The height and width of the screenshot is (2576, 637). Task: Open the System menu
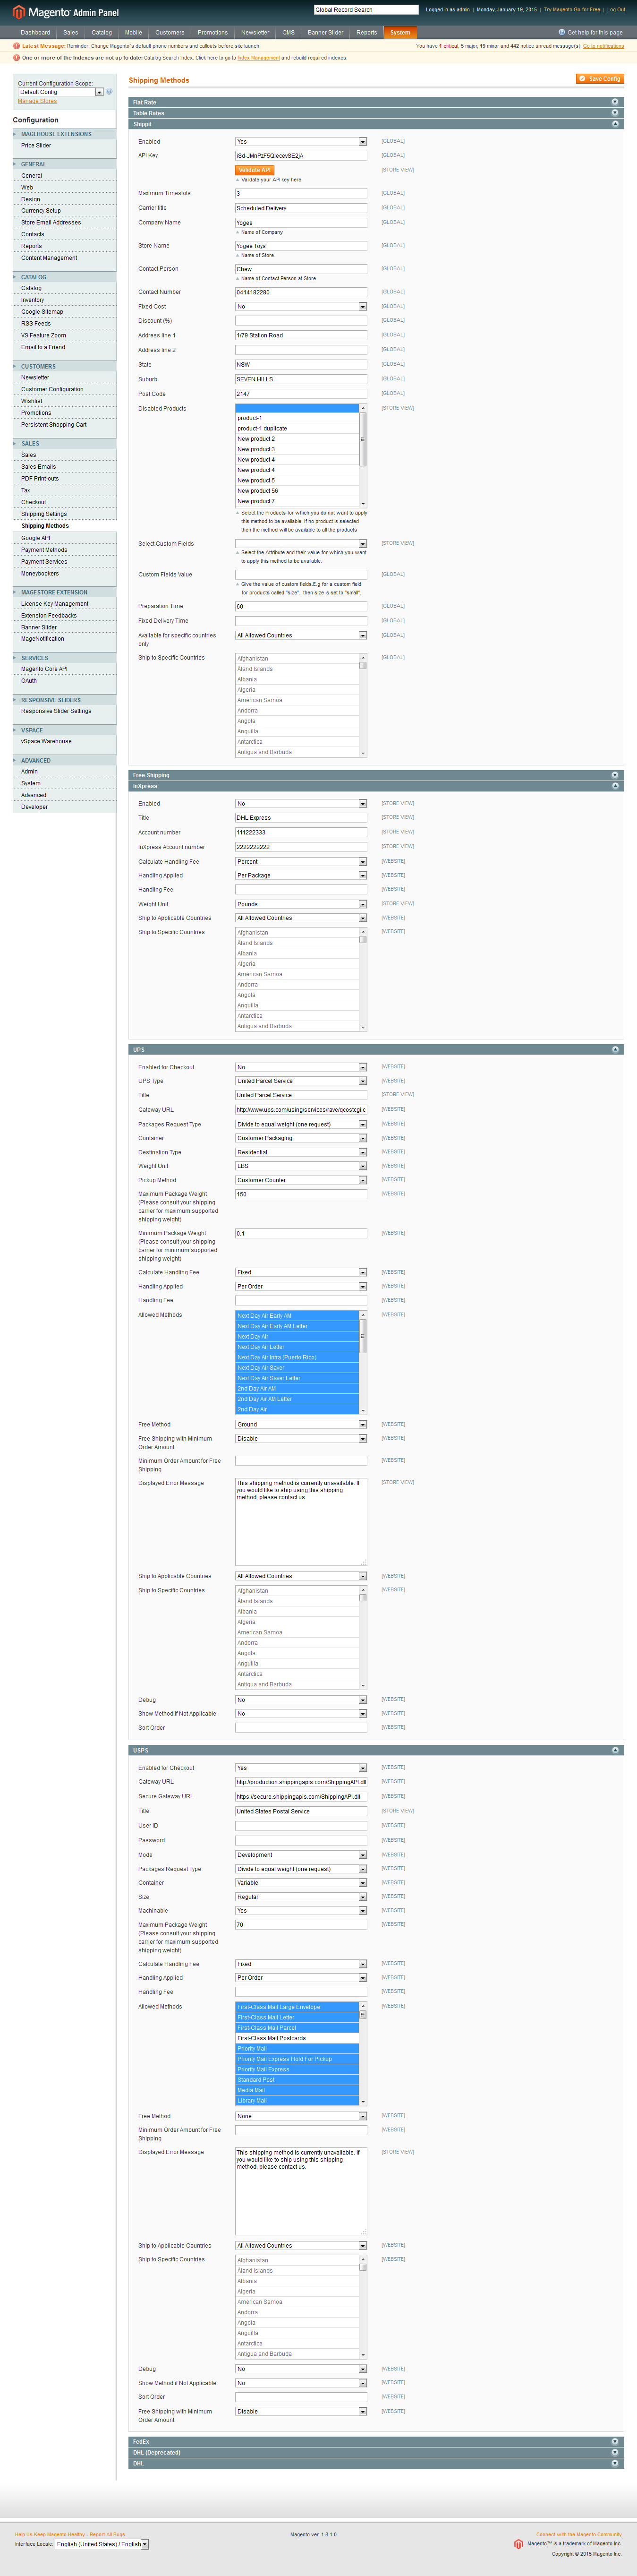400,32
